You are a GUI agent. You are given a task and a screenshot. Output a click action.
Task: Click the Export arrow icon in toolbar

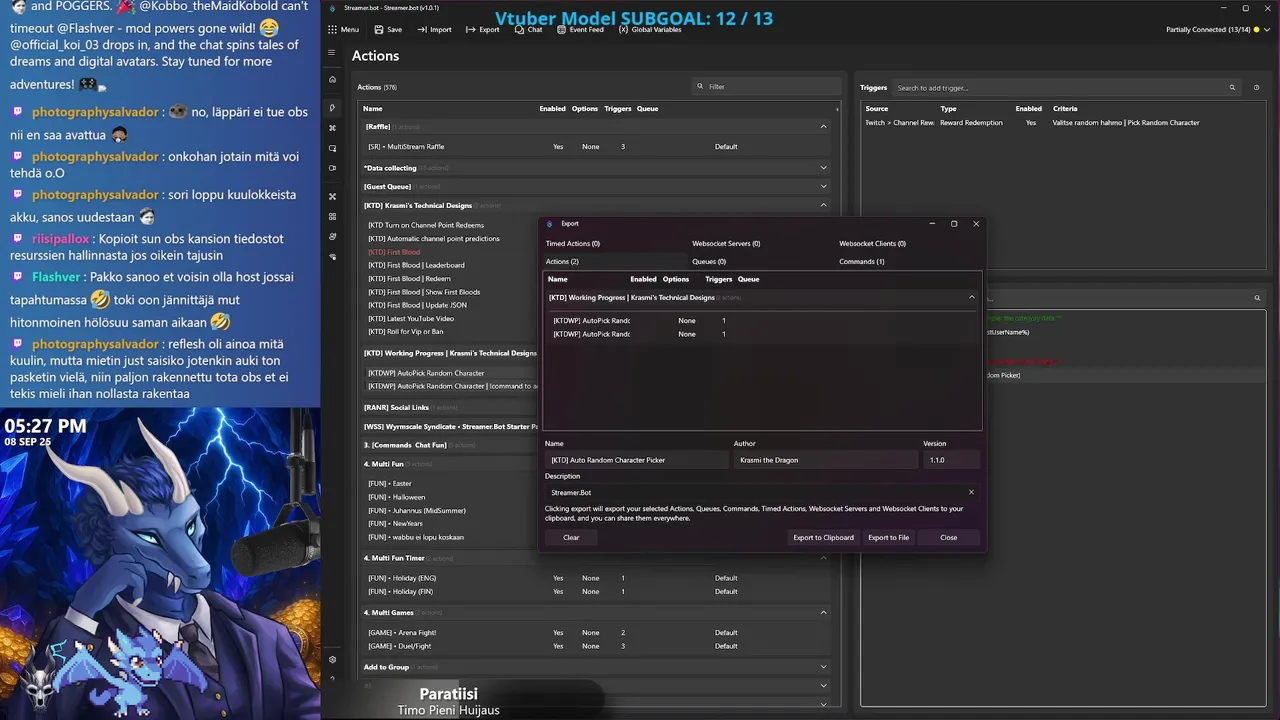(x=470, y=30)
